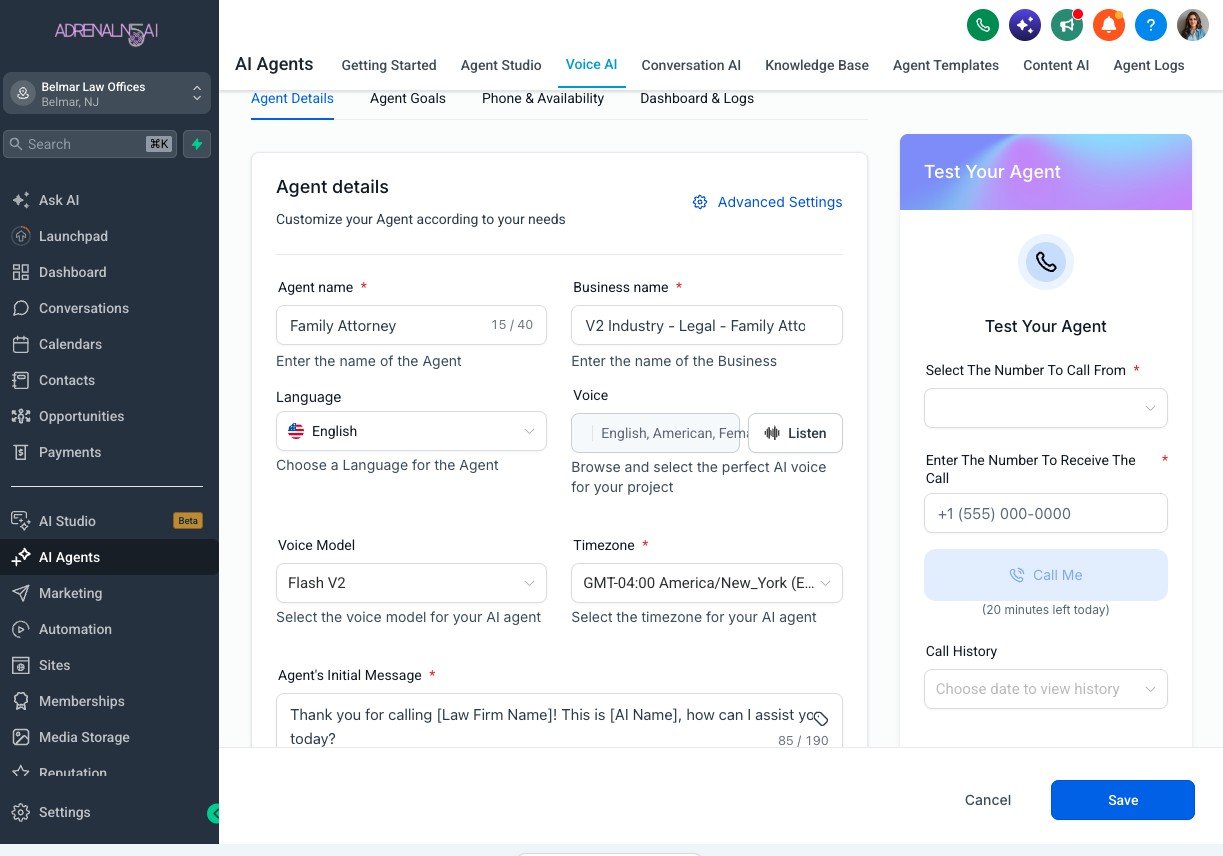Select the Agent Details sub-tab
Viewport: 1223px width, 856px height.
292,98
